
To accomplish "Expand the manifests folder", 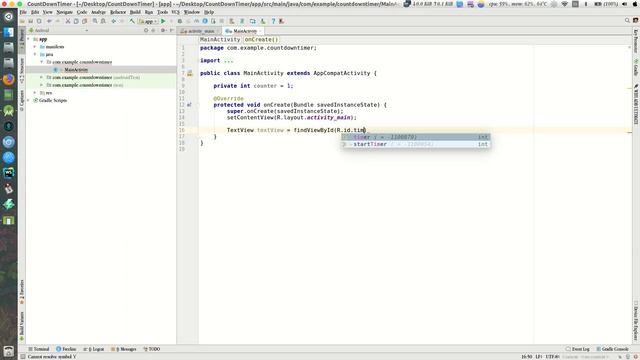I will click(x=35, y=47).
